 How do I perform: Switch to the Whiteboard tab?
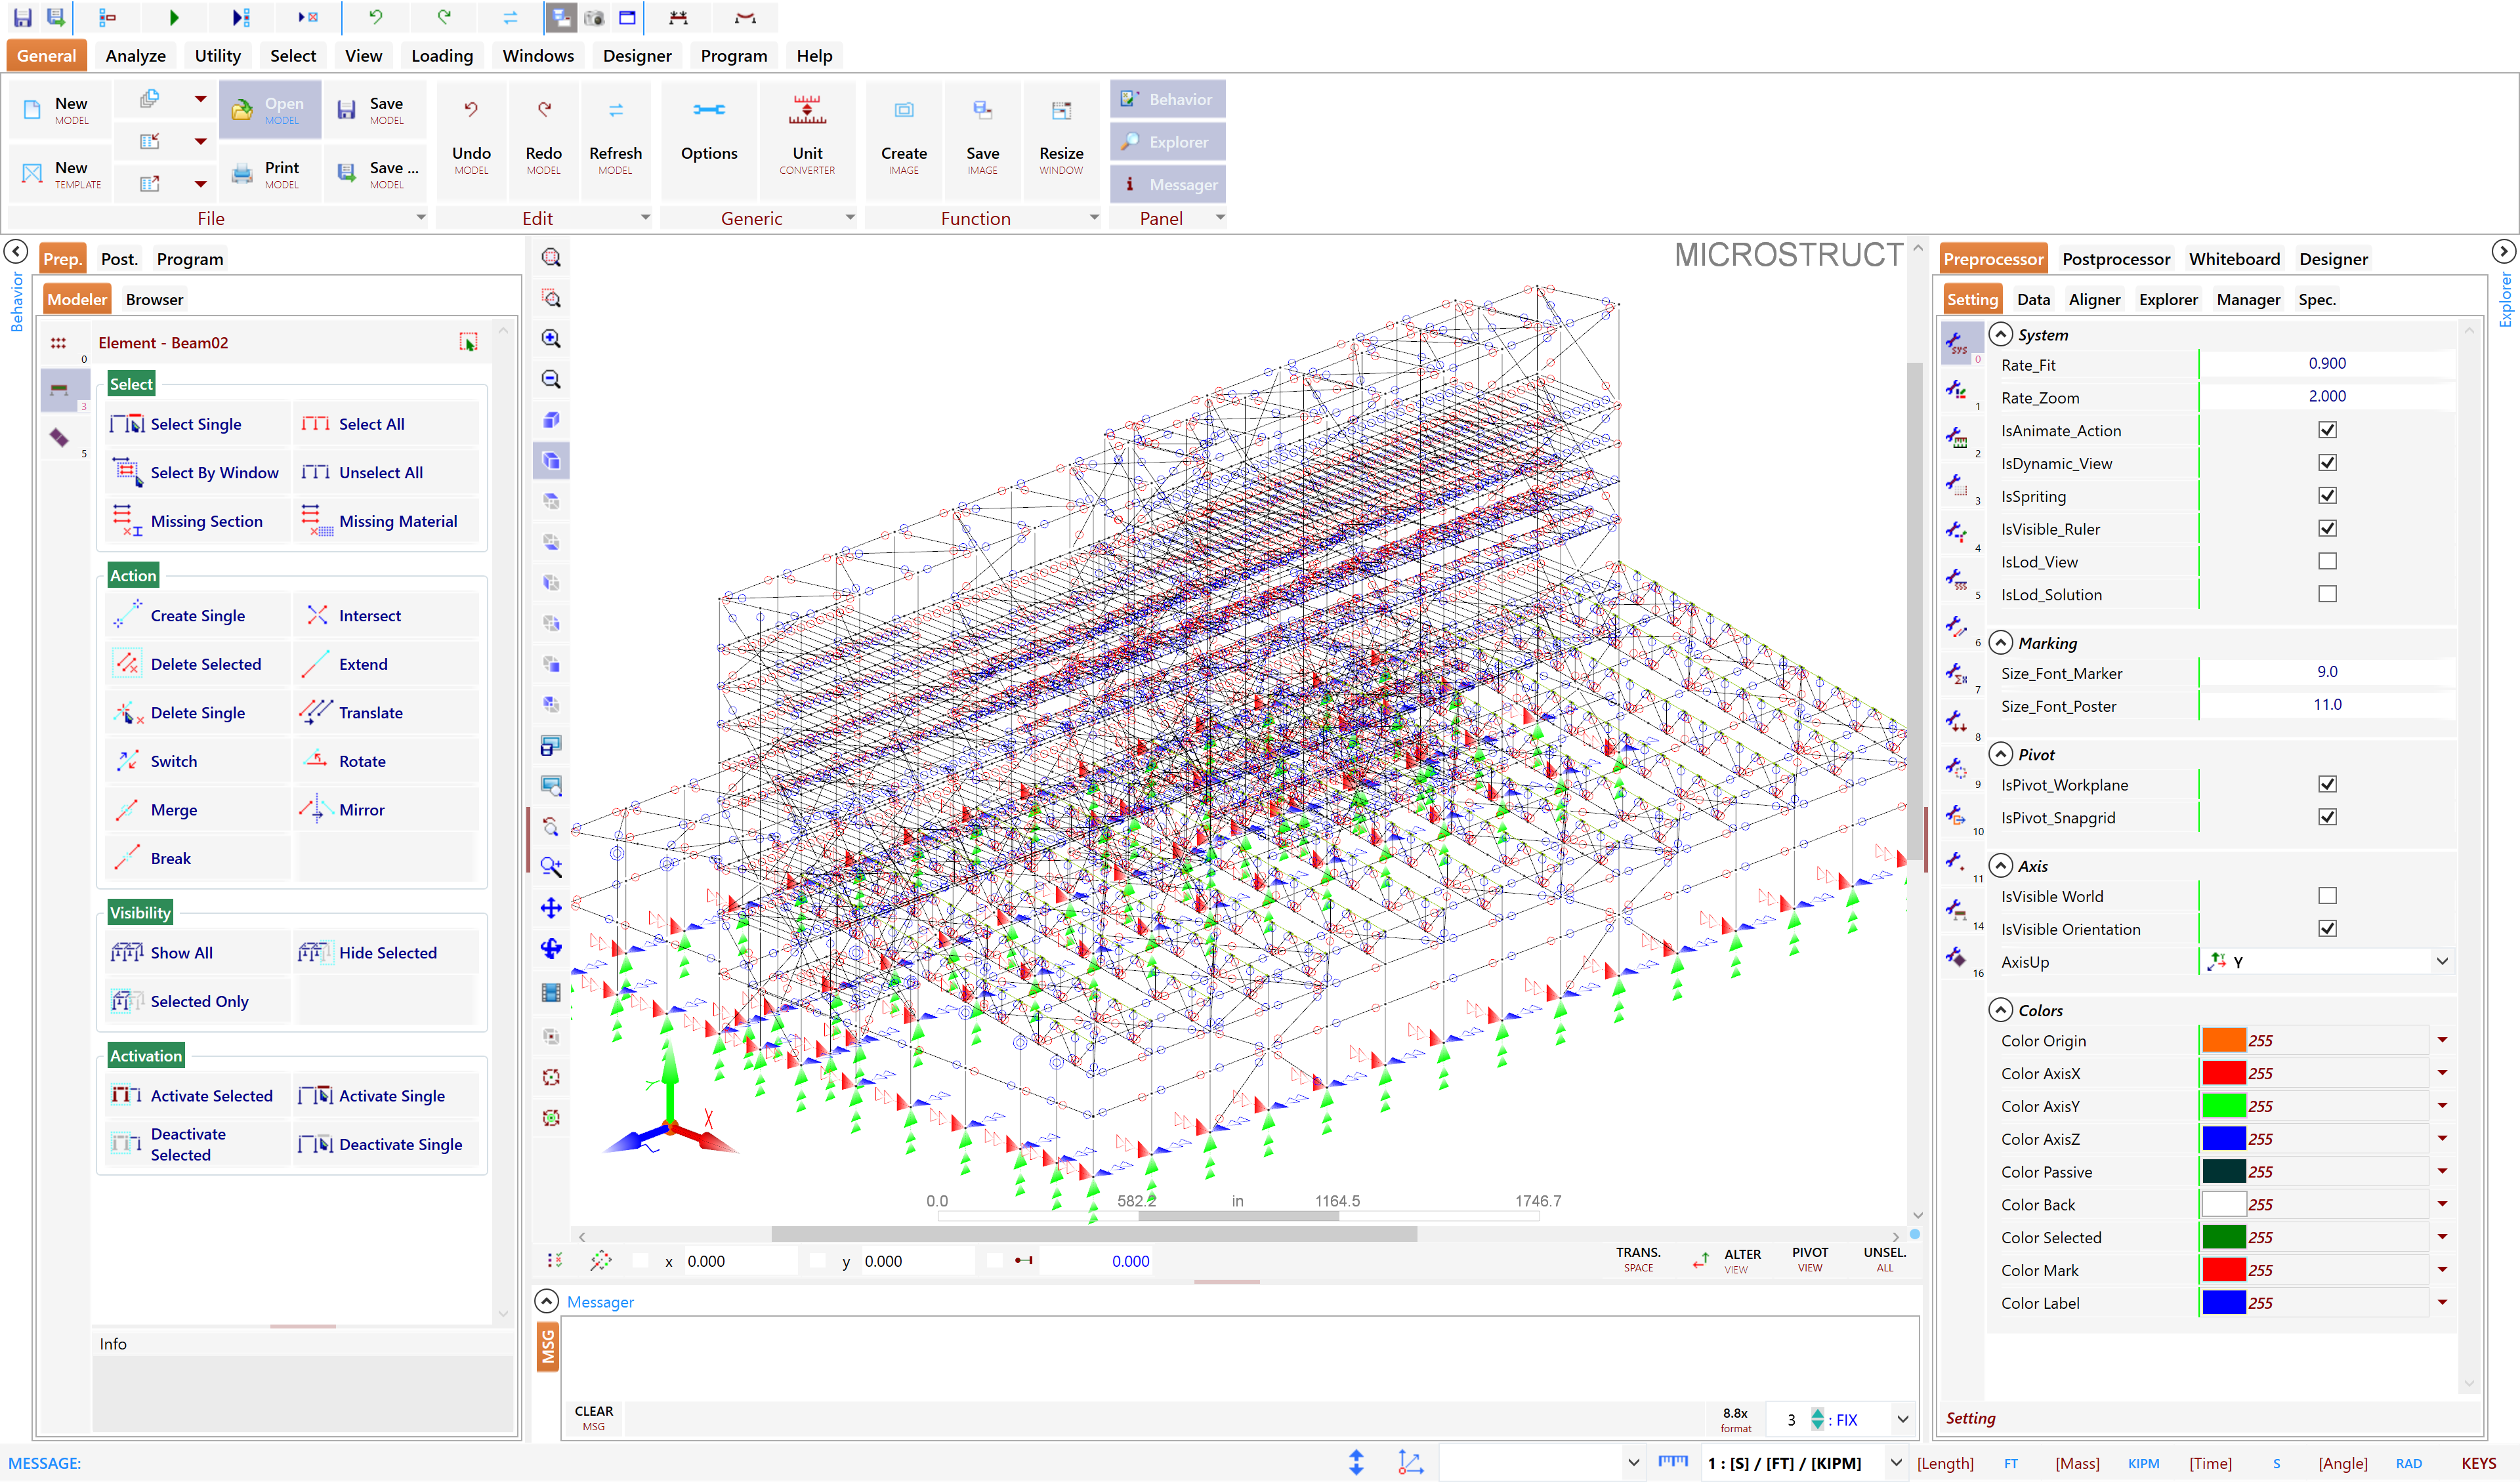coord(2234,259)
